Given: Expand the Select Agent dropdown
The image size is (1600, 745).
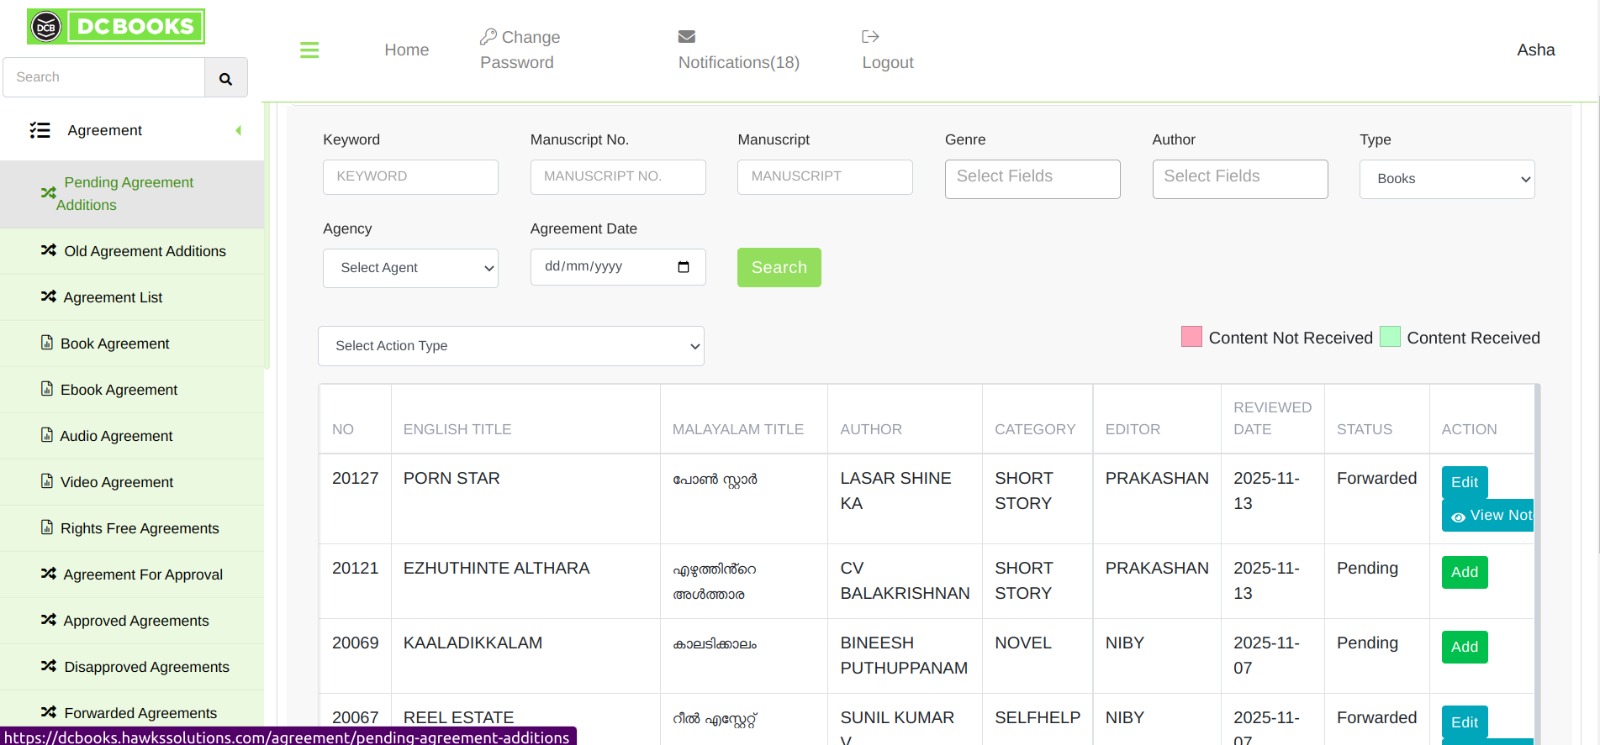Looking at the screenshot, I should pos(410,268).
